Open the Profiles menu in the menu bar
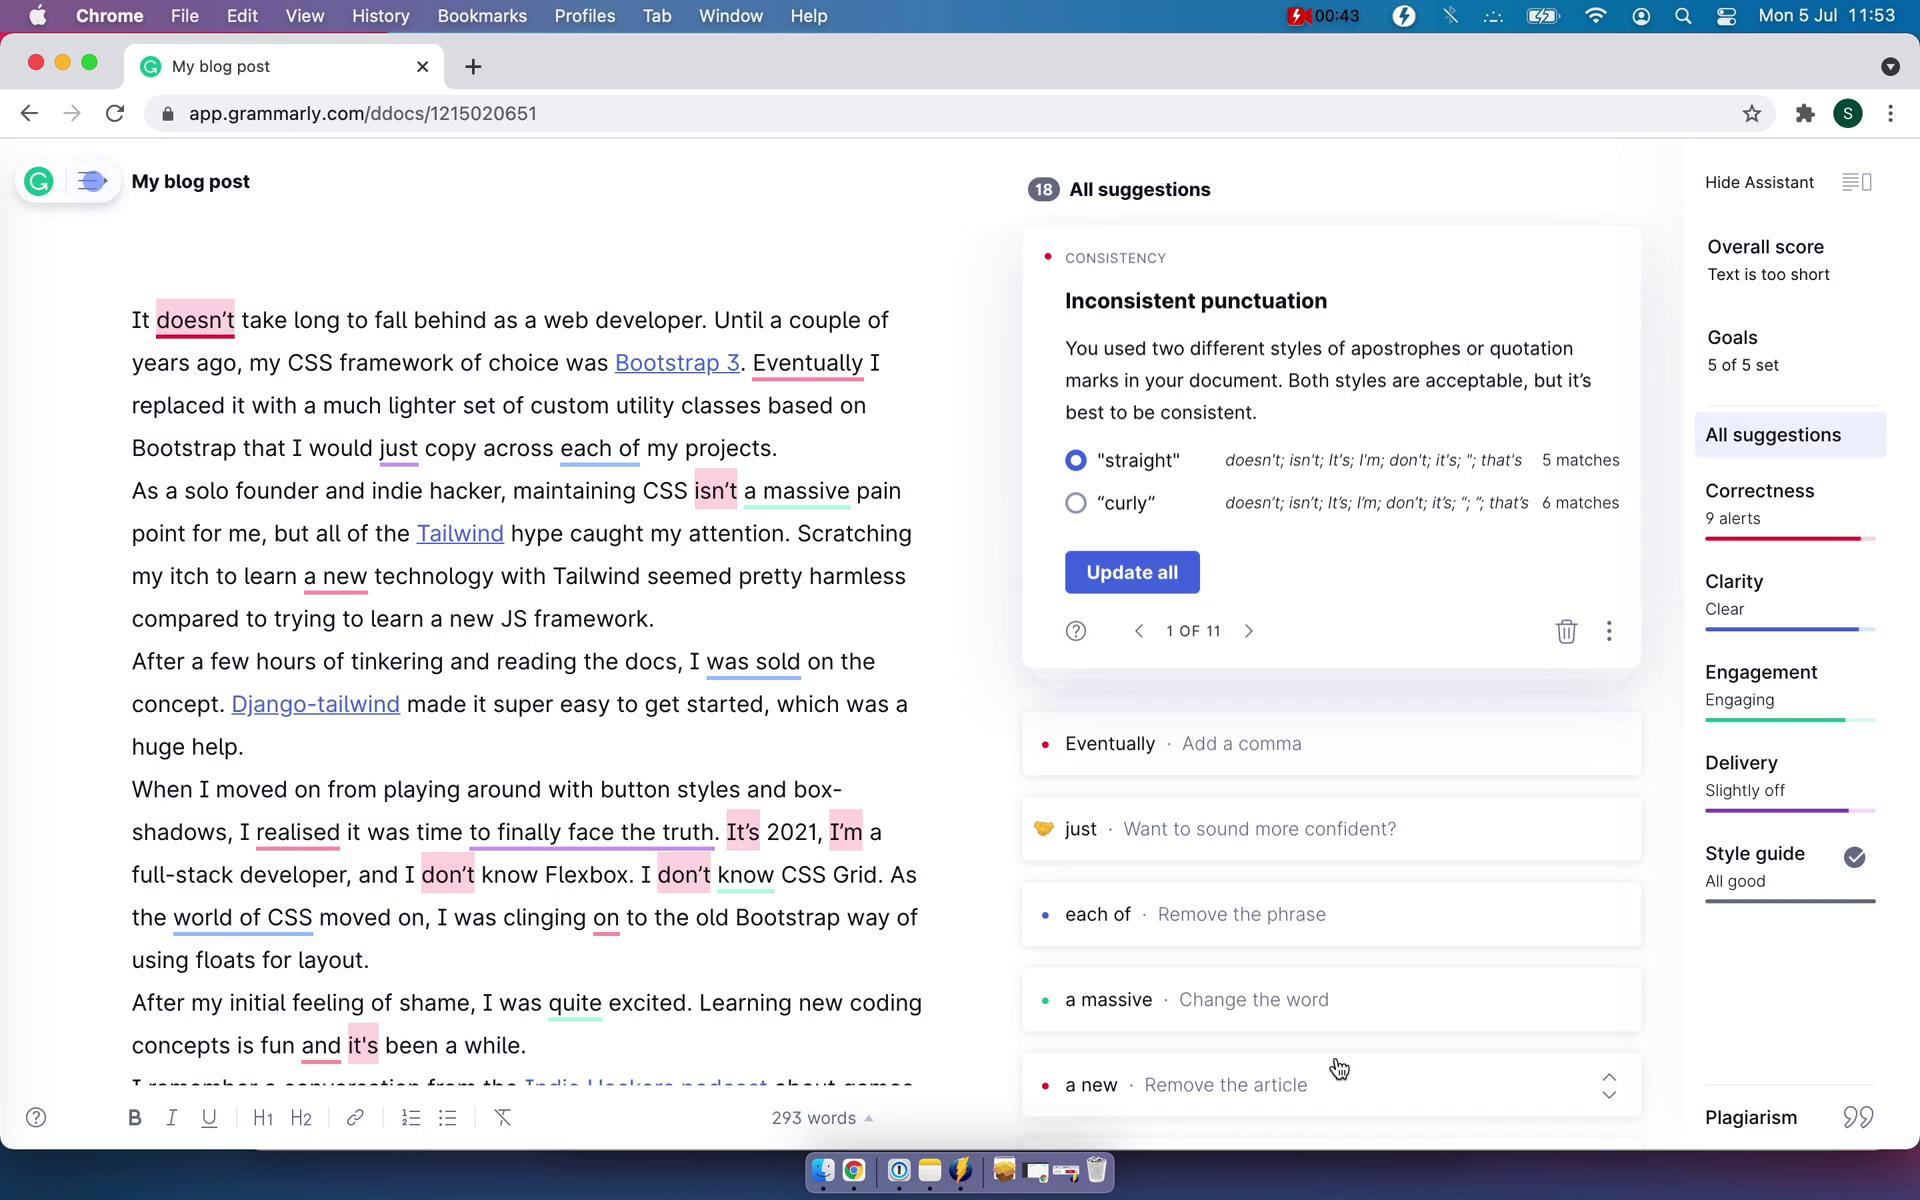1920x1200 pixels. [x=585, y=16]
